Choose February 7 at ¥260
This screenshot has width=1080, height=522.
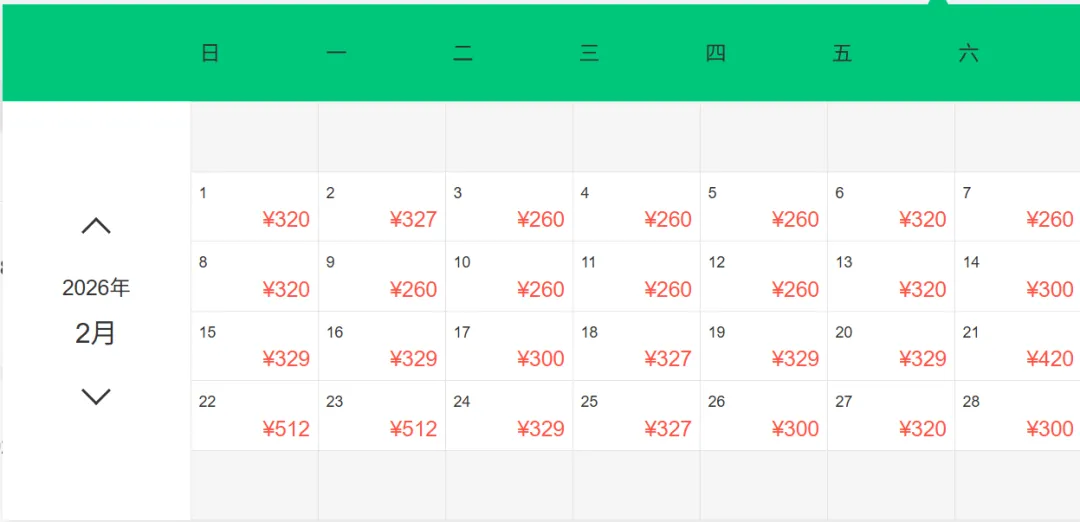coord(1017,207)
